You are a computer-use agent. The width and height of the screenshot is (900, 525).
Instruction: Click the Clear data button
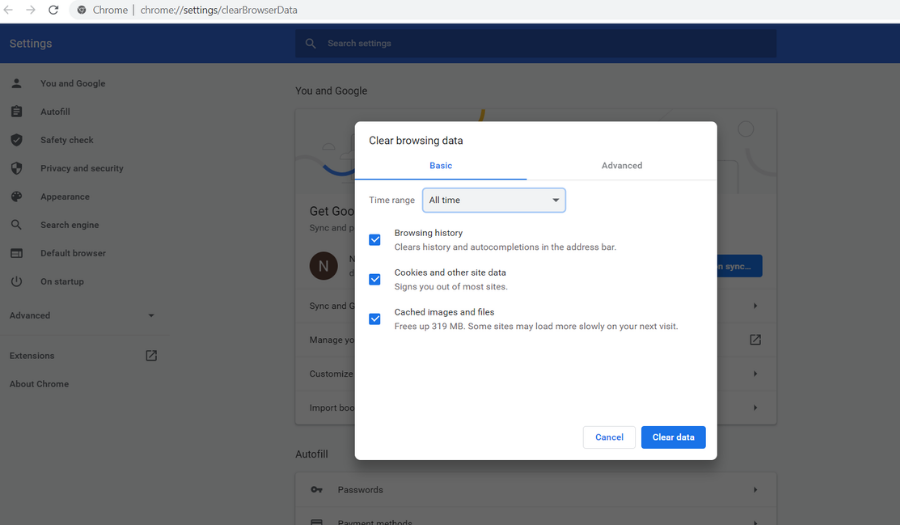coord(673,437)
